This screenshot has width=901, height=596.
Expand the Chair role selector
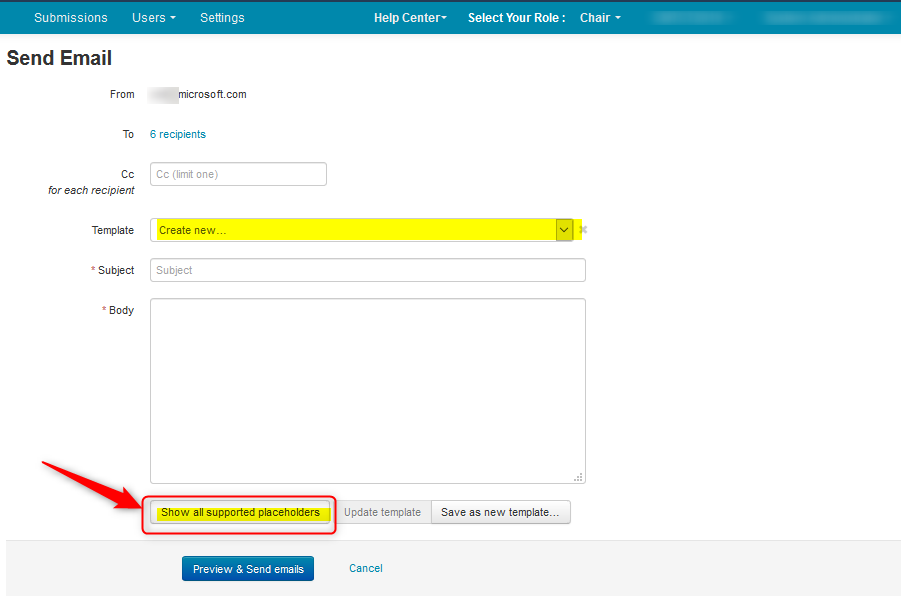[x=600, y=18]
